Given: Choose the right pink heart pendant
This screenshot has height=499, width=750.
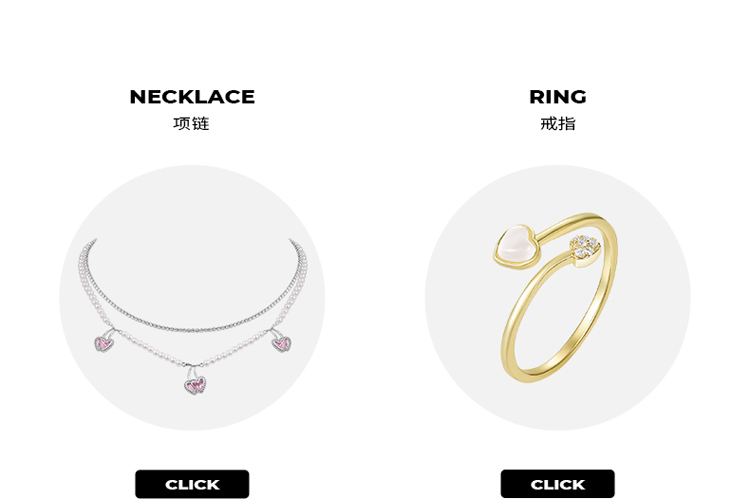Looking at the screenshot, I should click(281, 344).
